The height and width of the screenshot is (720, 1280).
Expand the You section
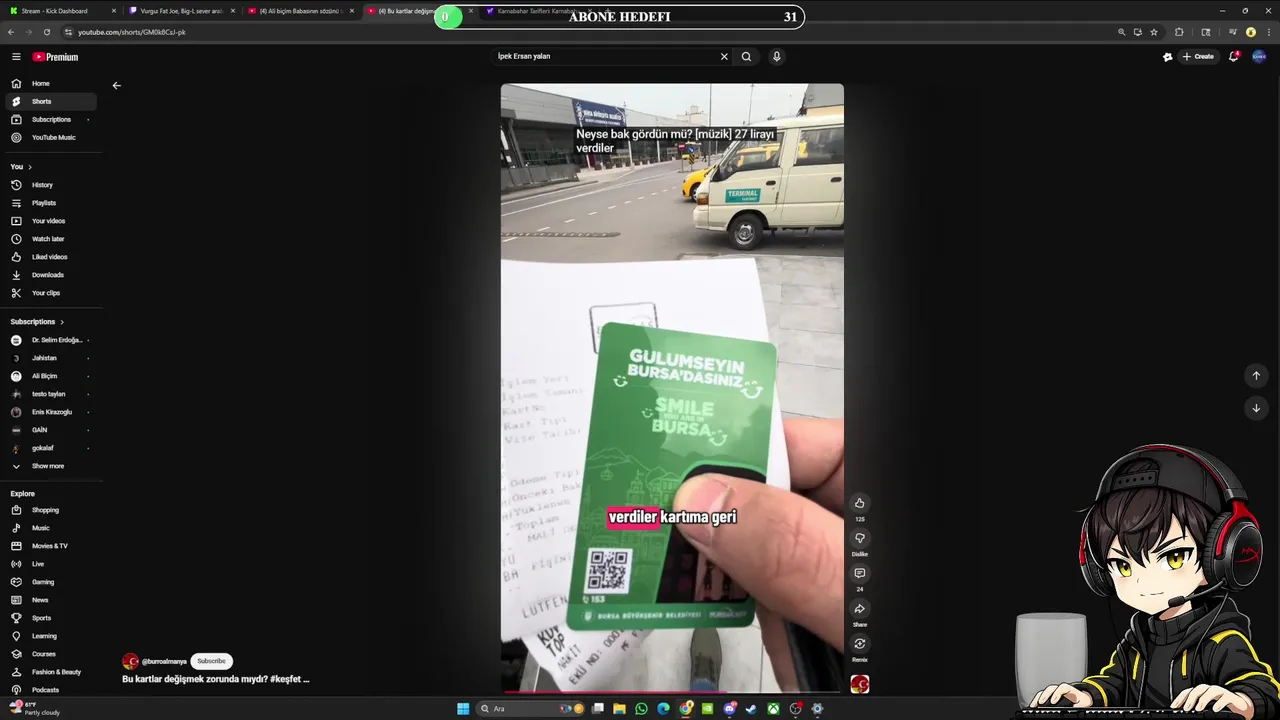(21, 167)
